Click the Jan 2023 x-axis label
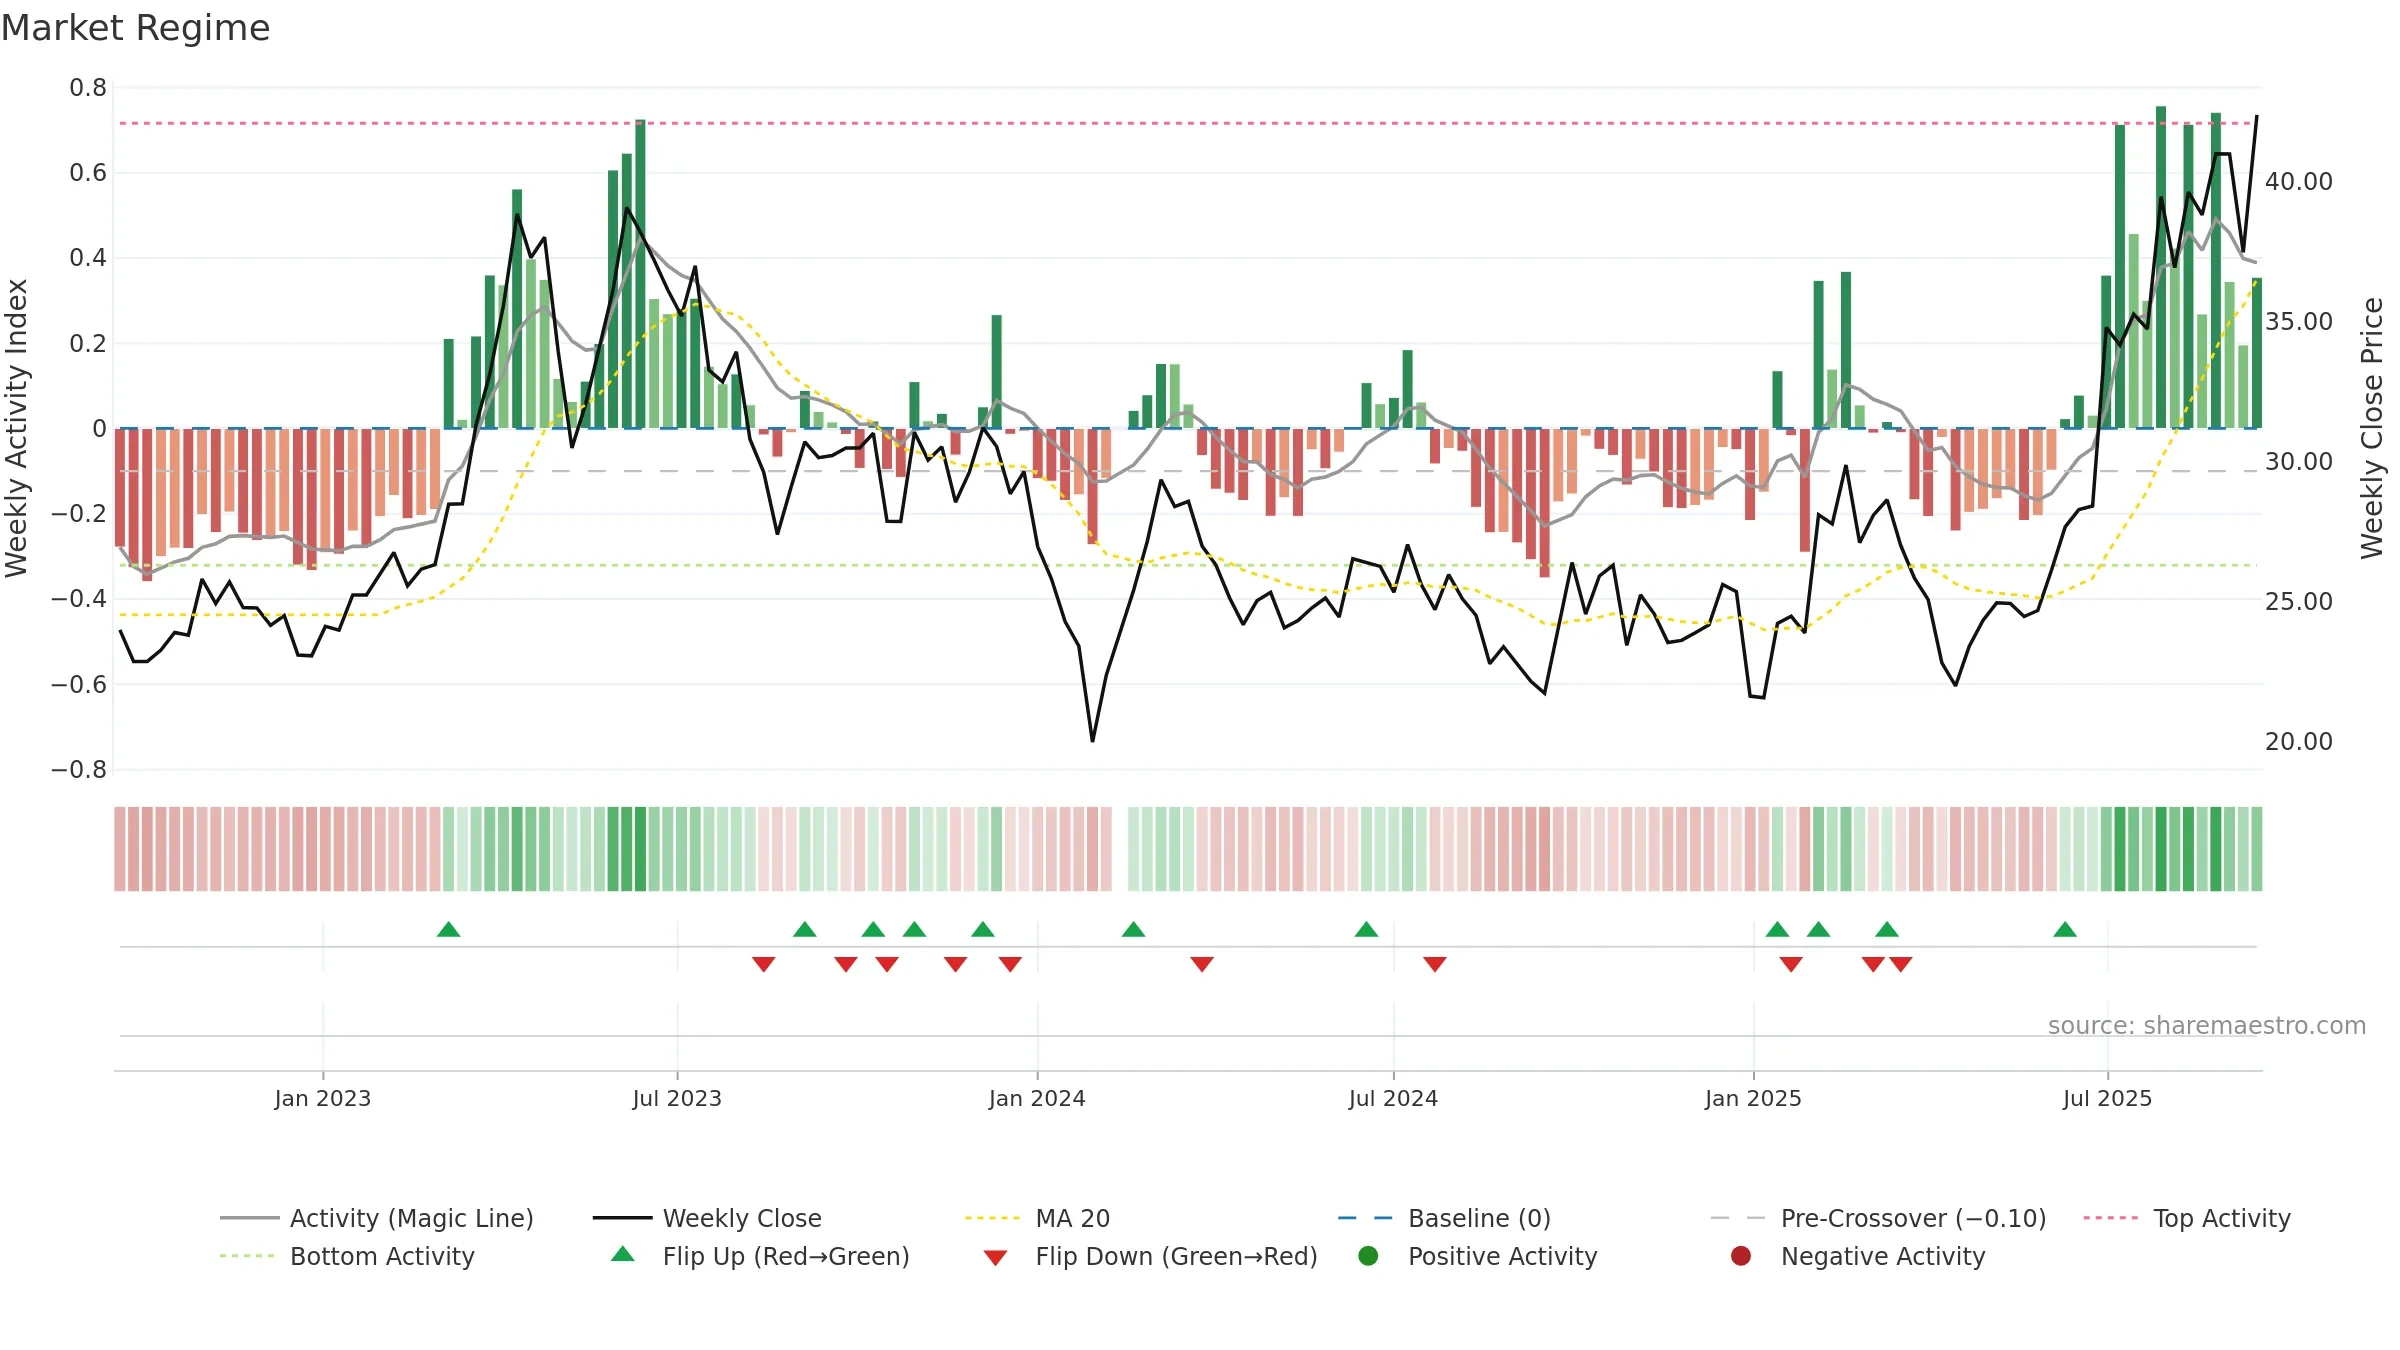The height and width of the screenshot is (1350, 2400). [323, 1098]
